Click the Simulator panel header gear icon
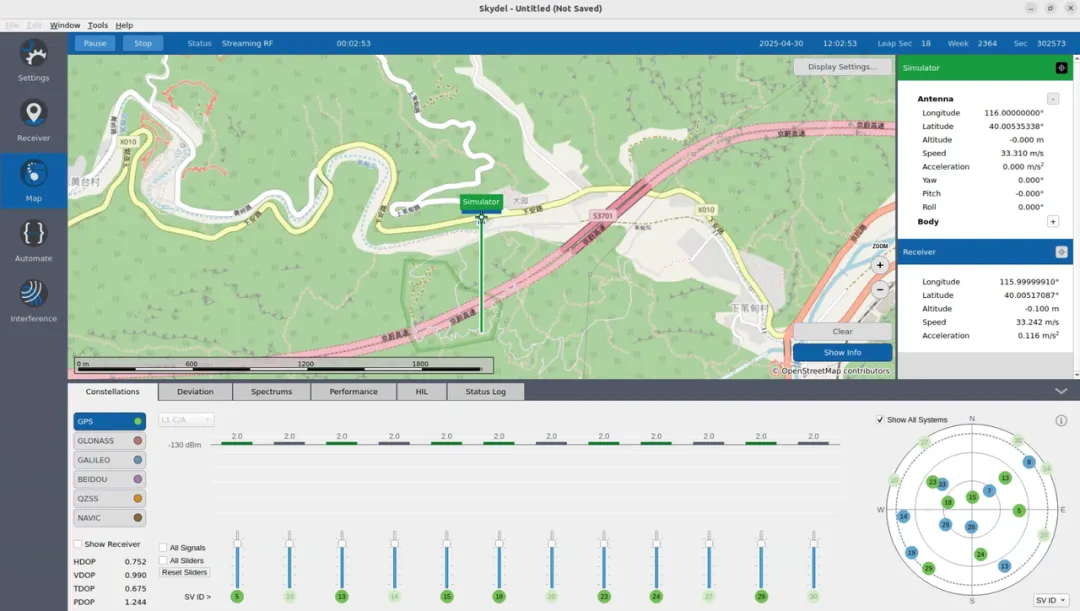The image size is (1080, 611). (1061, 68)
